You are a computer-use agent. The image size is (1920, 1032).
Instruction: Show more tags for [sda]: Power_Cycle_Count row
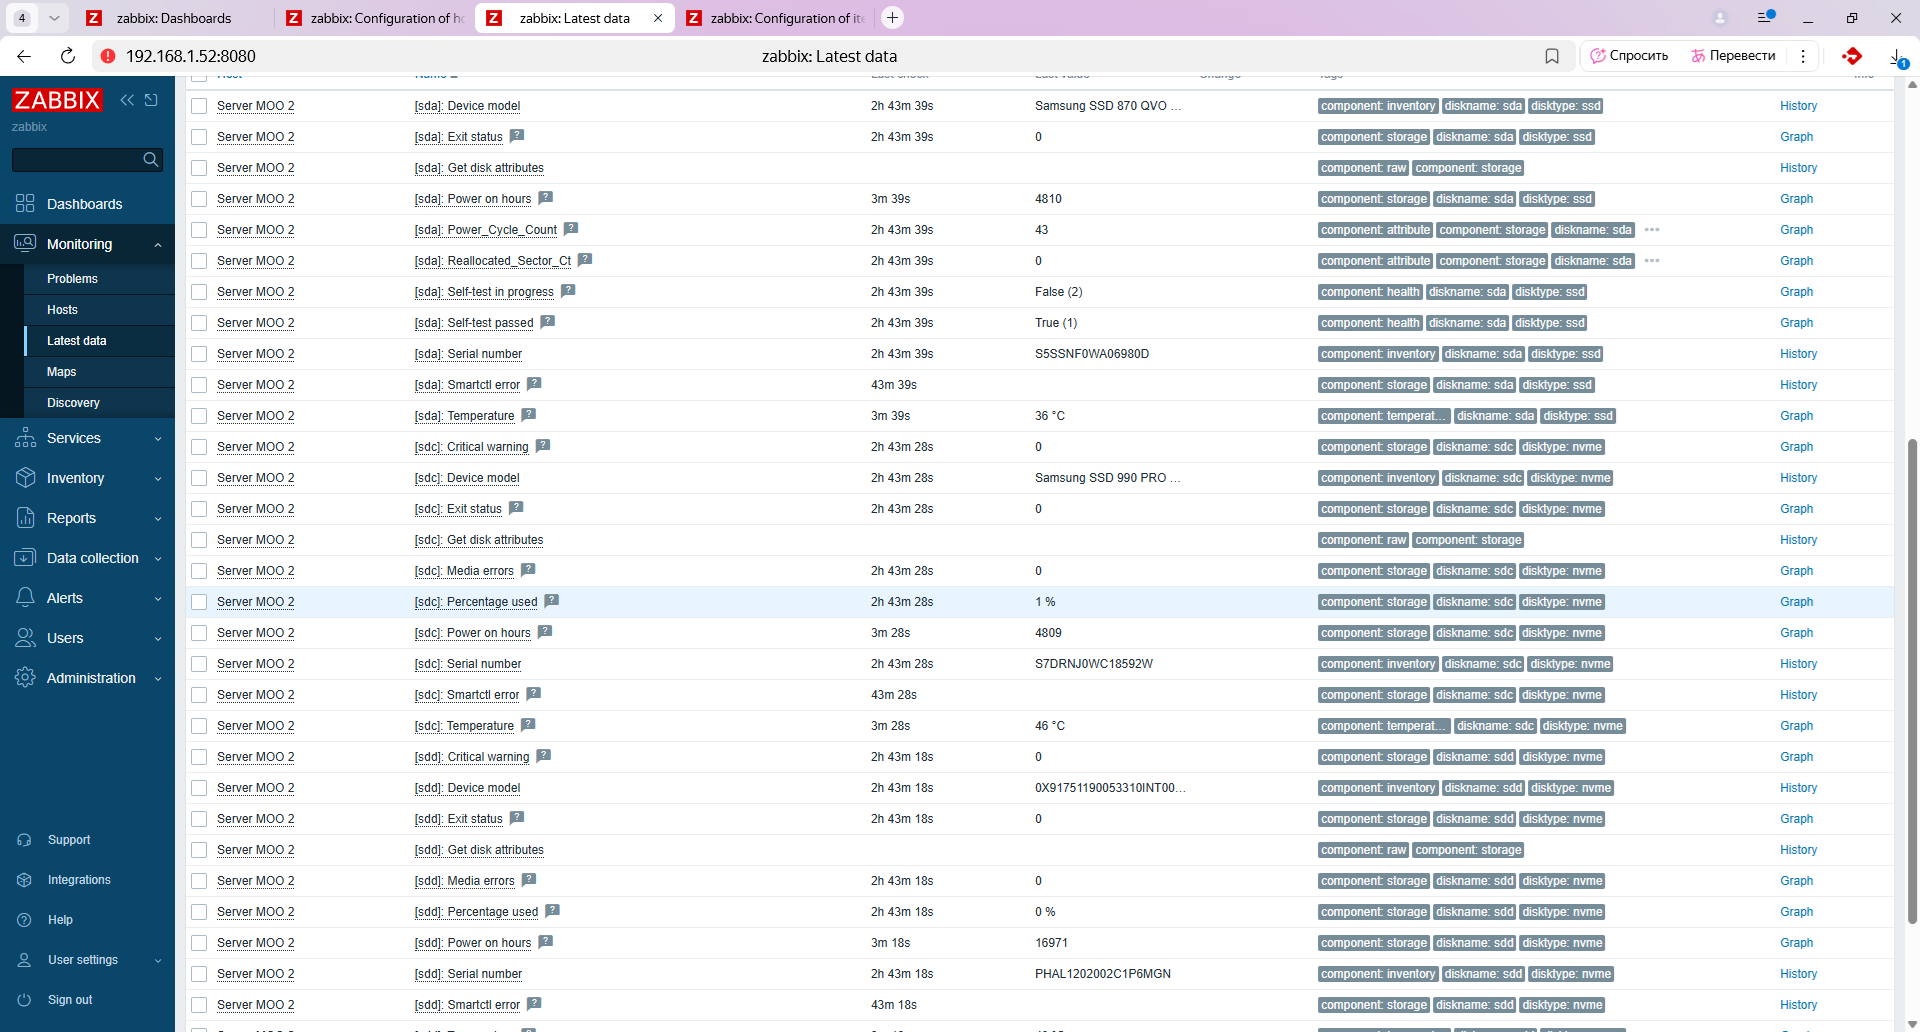coord(1652,230)
